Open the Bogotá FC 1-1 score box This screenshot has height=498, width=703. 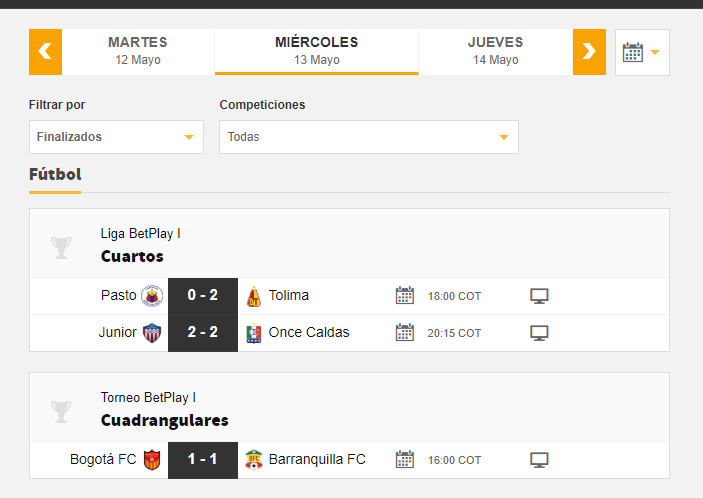[203, 460]
